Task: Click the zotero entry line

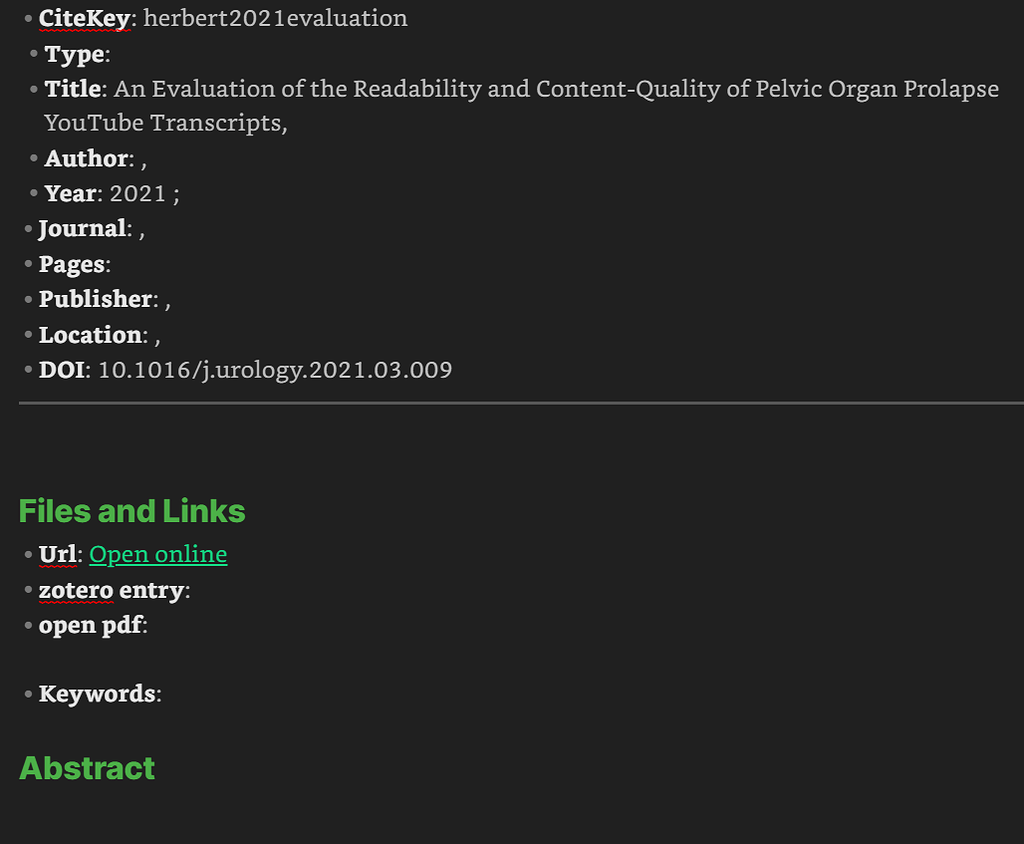Action: (114, 591)
